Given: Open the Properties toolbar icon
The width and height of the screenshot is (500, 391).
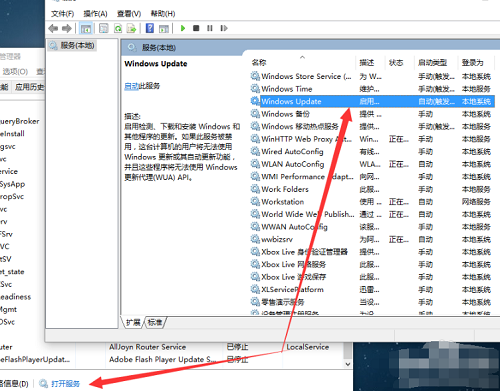Looking at the screenshot, I should [104, 28].
